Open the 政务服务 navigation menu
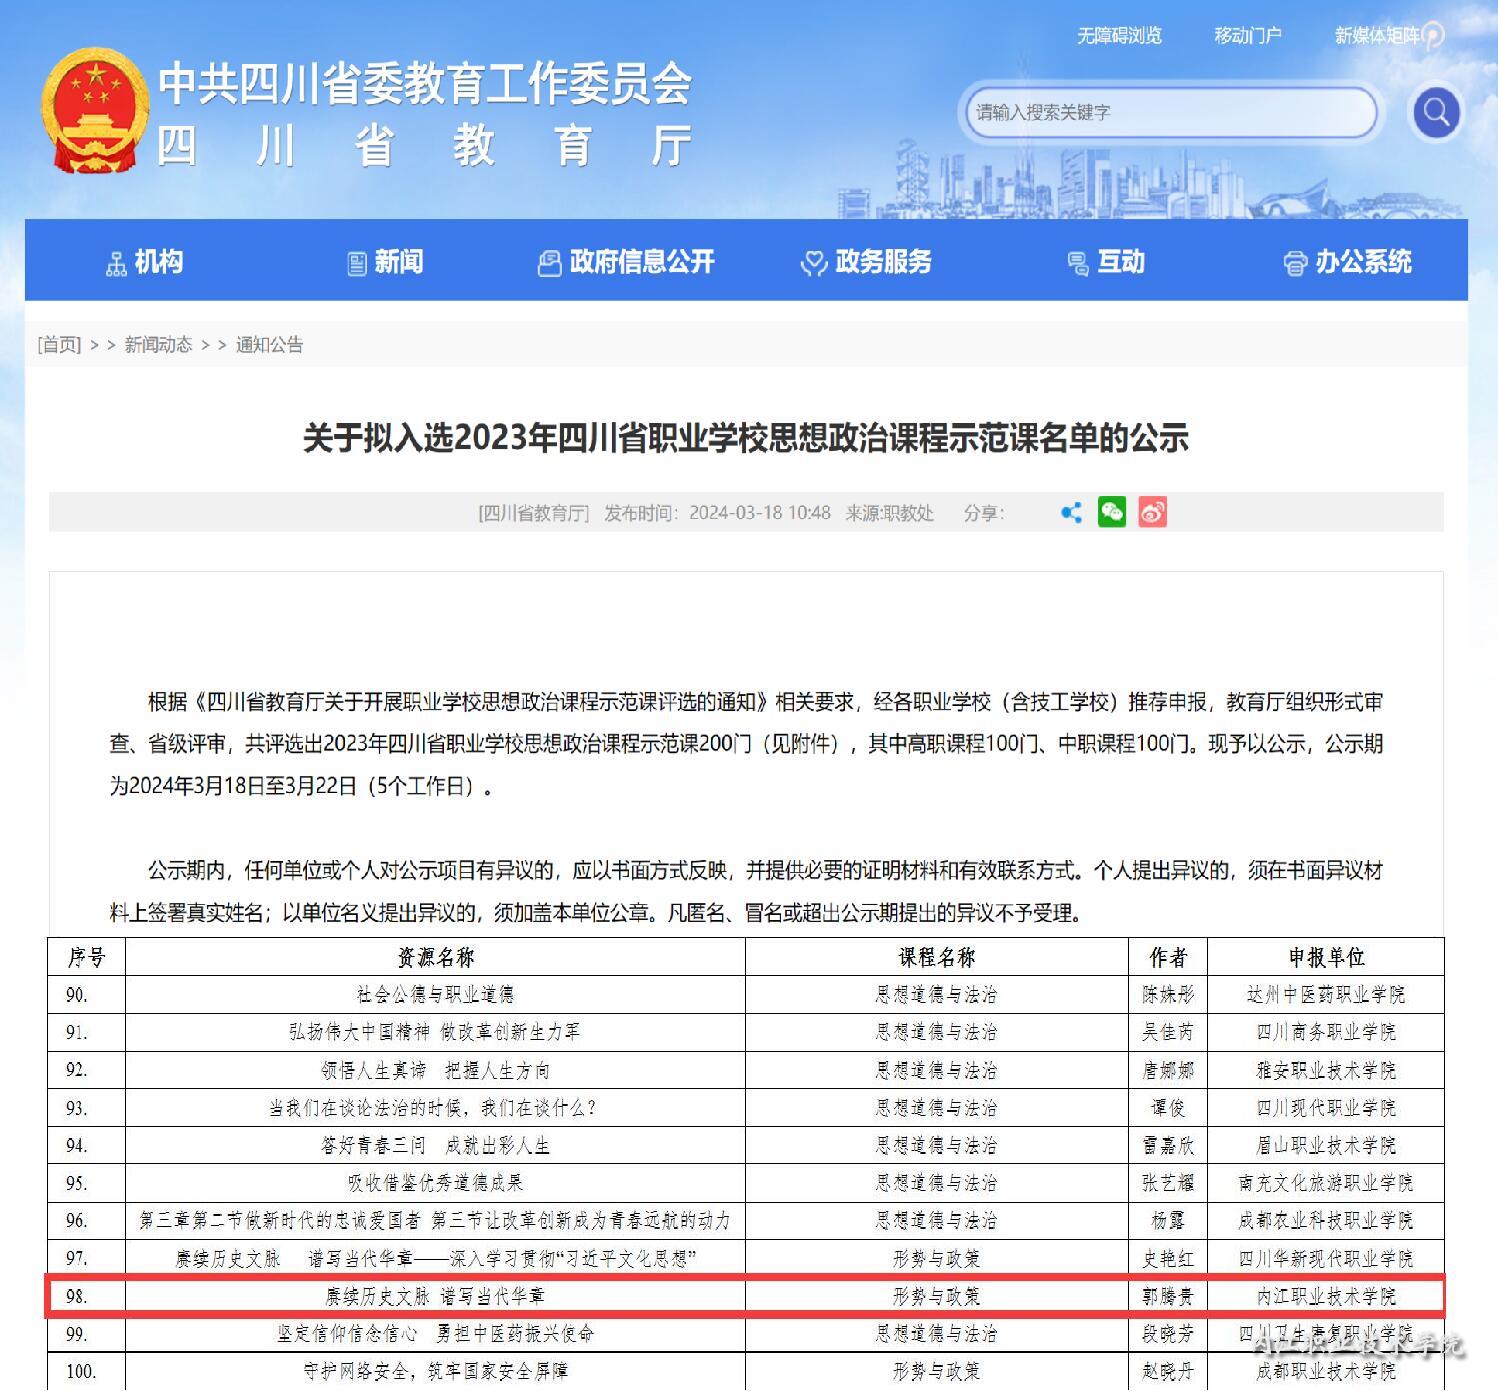 coord(866,262)
